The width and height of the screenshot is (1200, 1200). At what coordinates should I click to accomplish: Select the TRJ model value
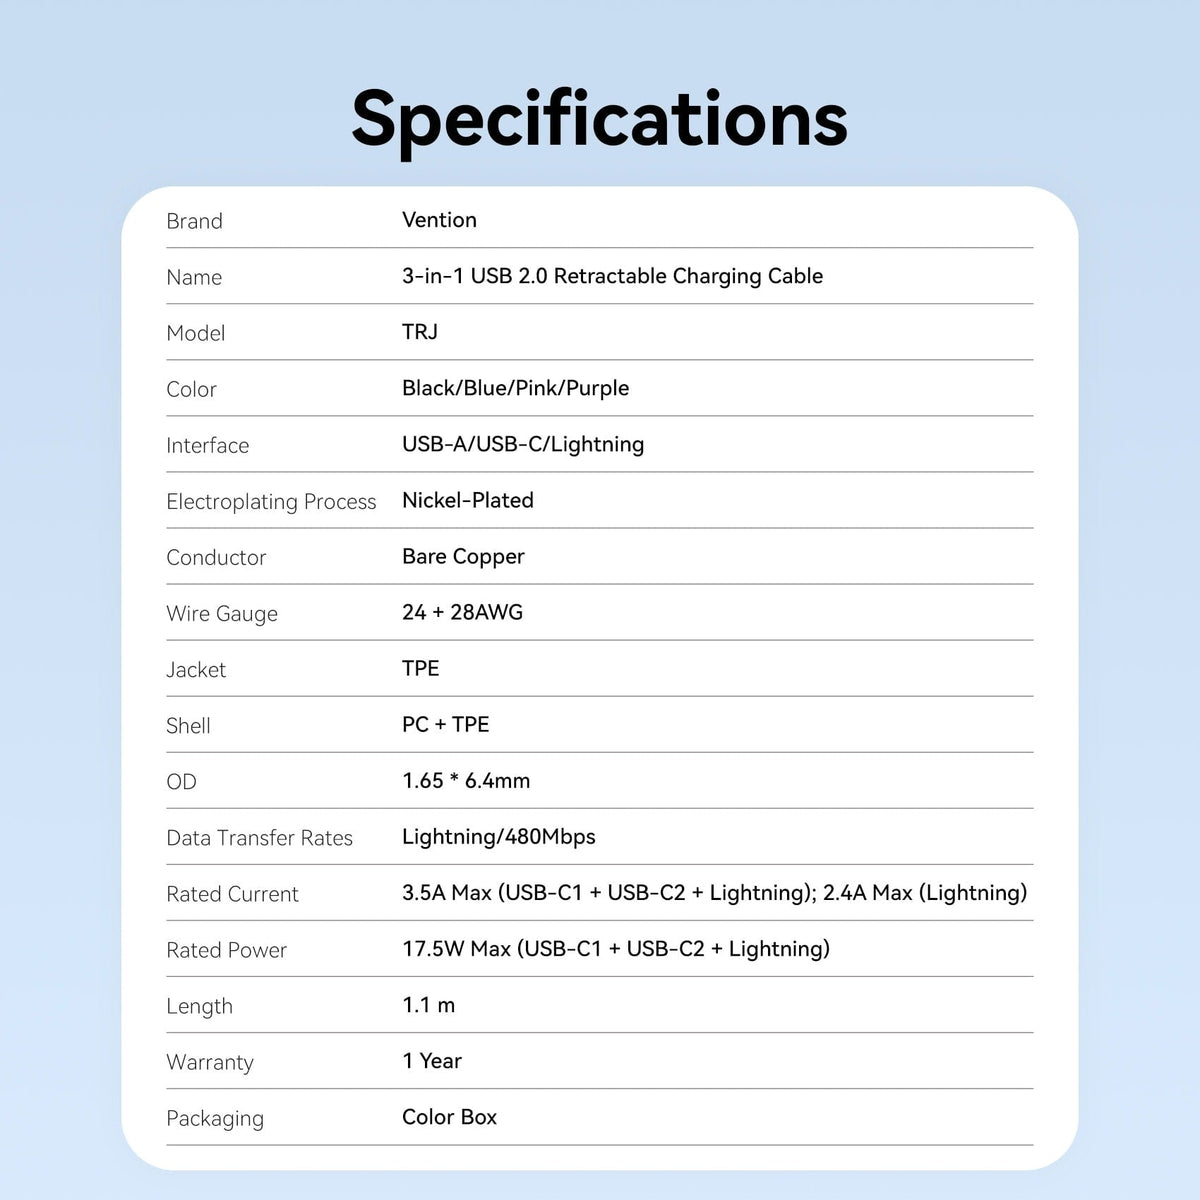pos(420,332)
